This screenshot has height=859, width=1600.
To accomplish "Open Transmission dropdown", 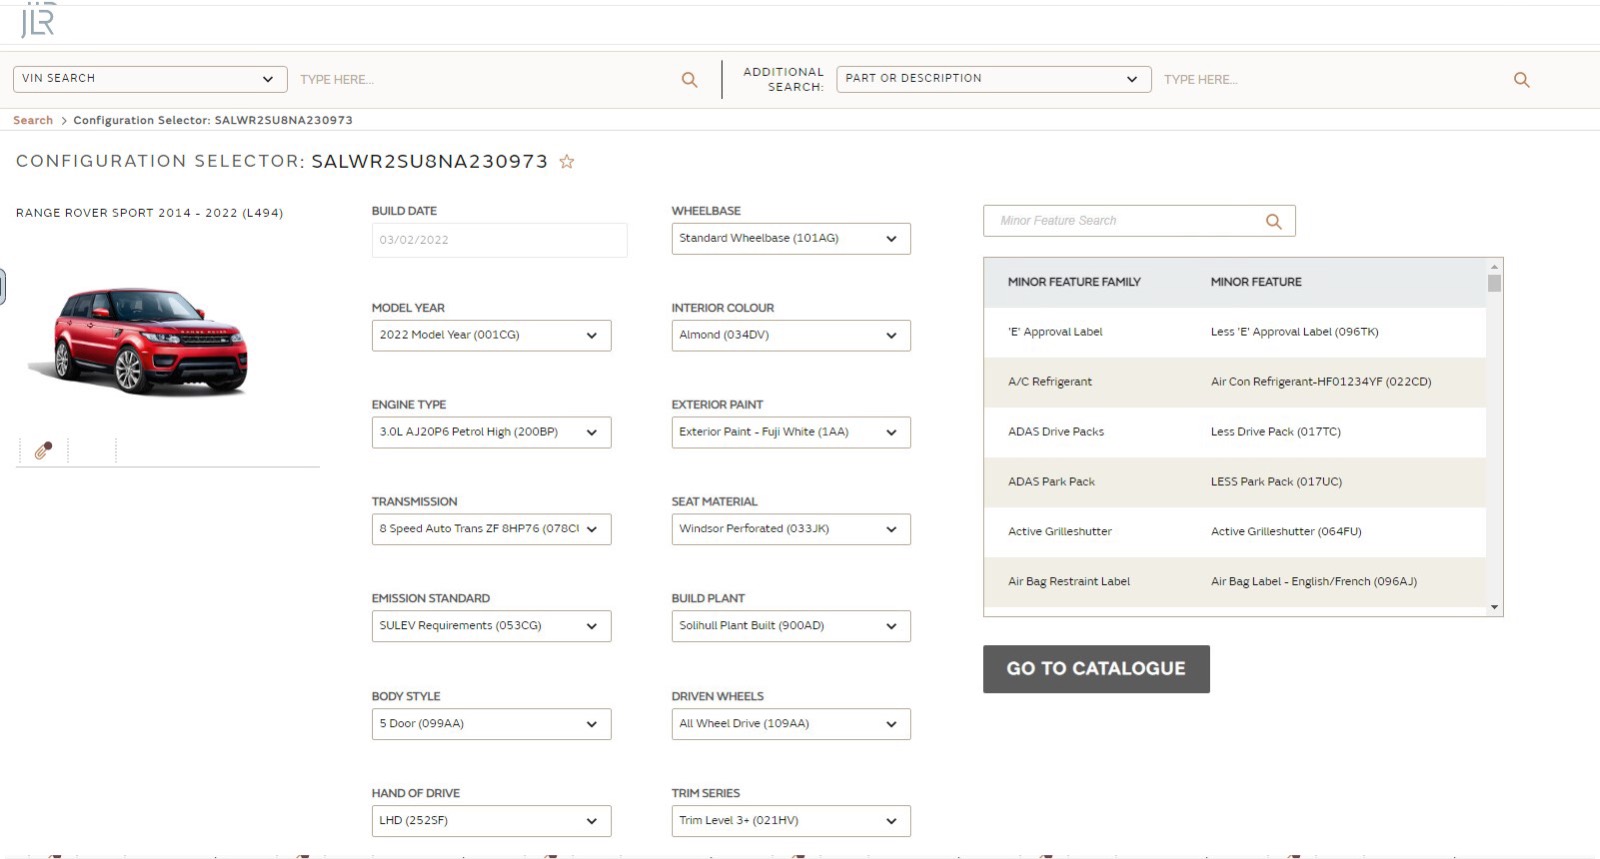I will click(491, 529).
